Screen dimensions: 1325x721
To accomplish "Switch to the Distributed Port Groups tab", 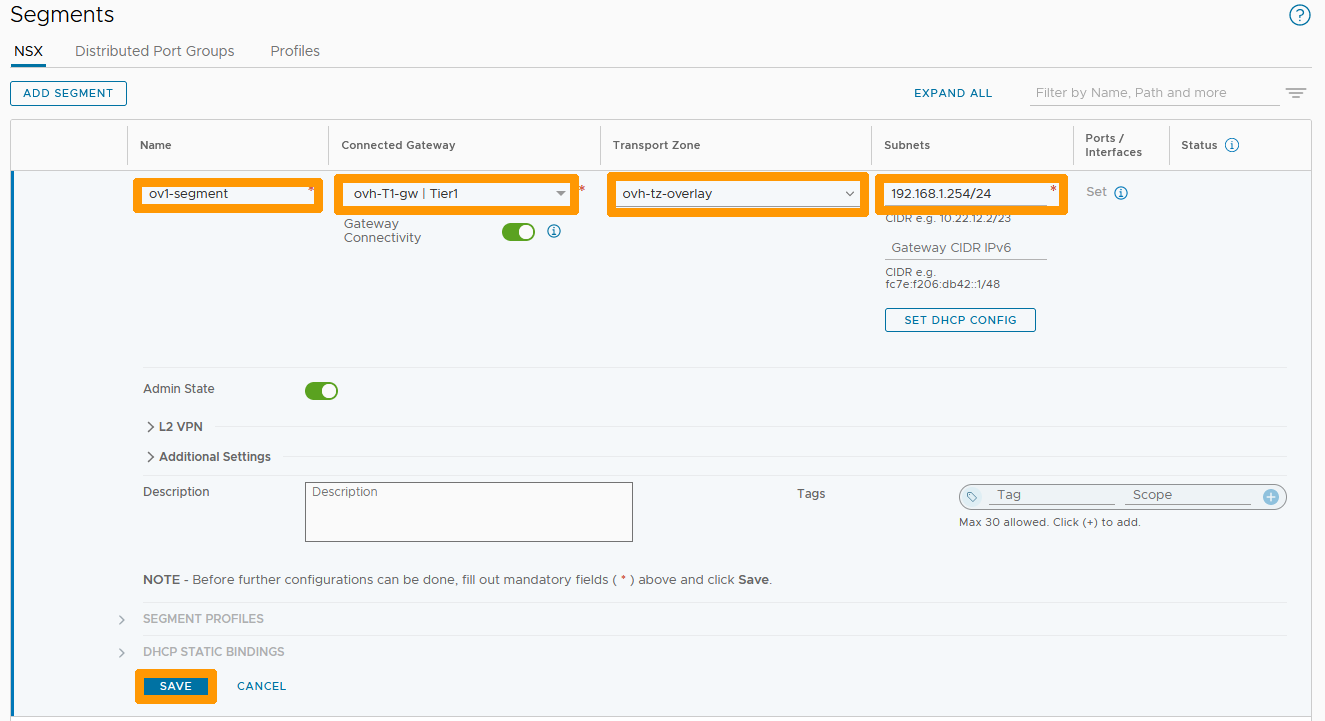I will click(154, 51).
